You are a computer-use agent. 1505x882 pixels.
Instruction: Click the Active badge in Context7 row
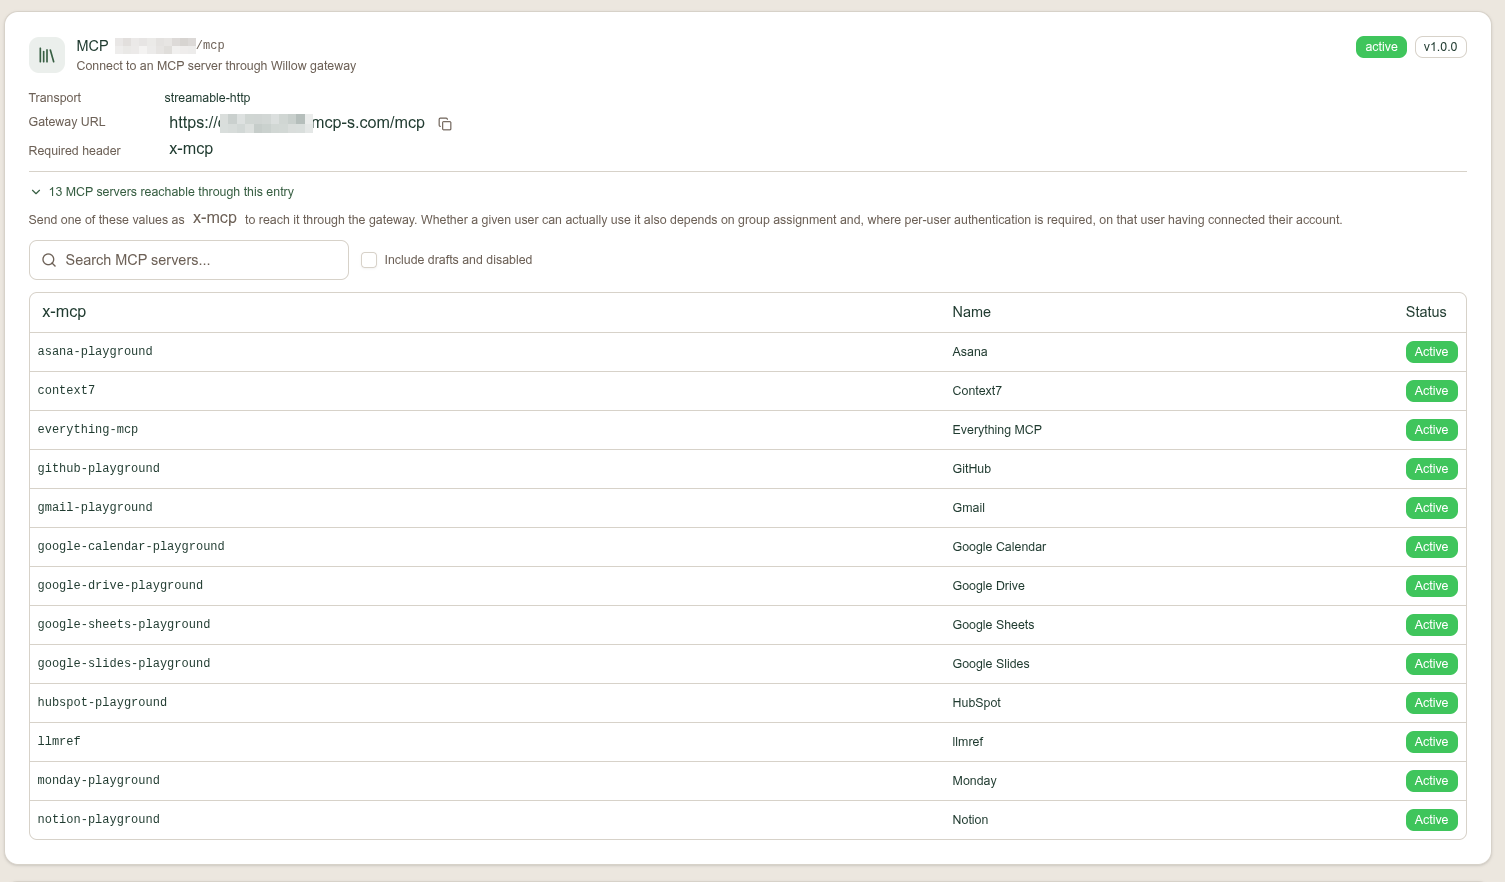1431,391
